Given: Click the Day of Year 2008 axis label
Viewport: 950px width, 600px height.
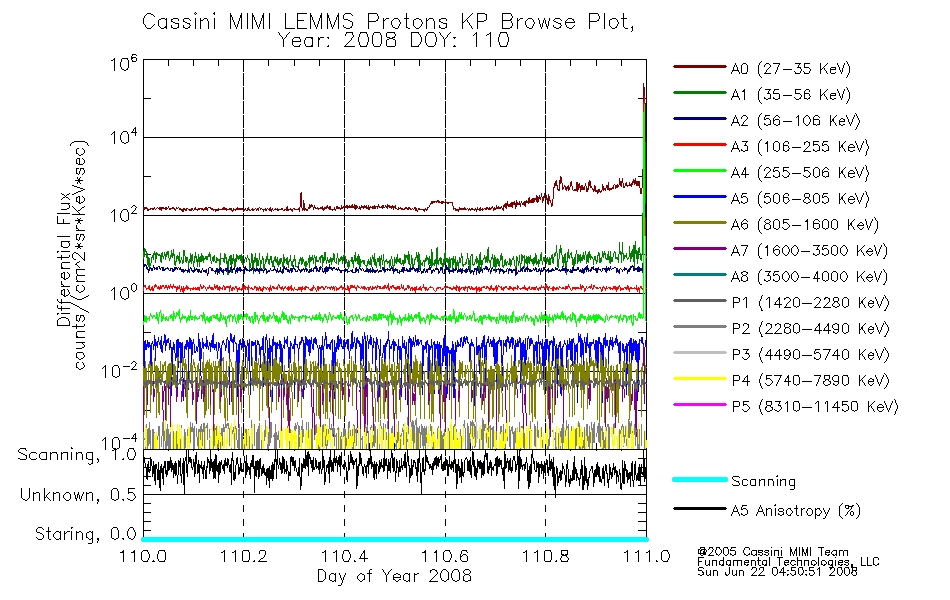Looking at the screenshot, I should [394, 576].
